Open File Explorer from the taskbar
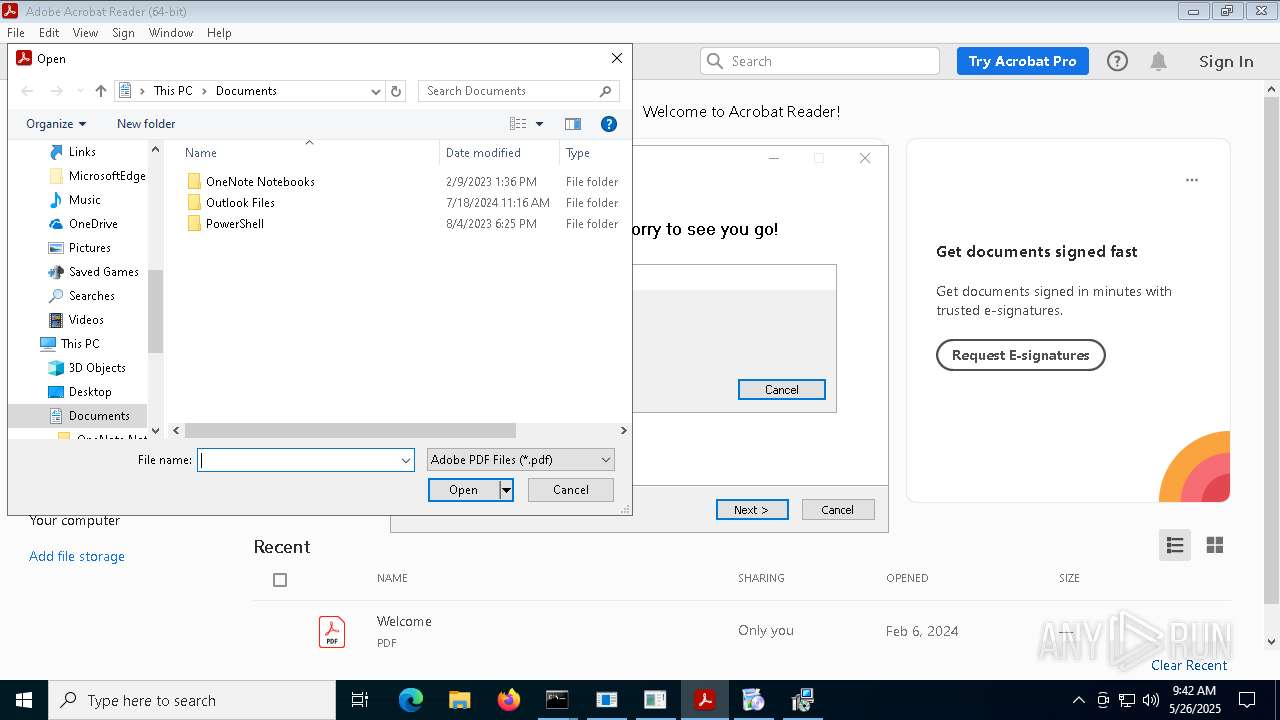The image size is (1280, 720). pos(459,700)
